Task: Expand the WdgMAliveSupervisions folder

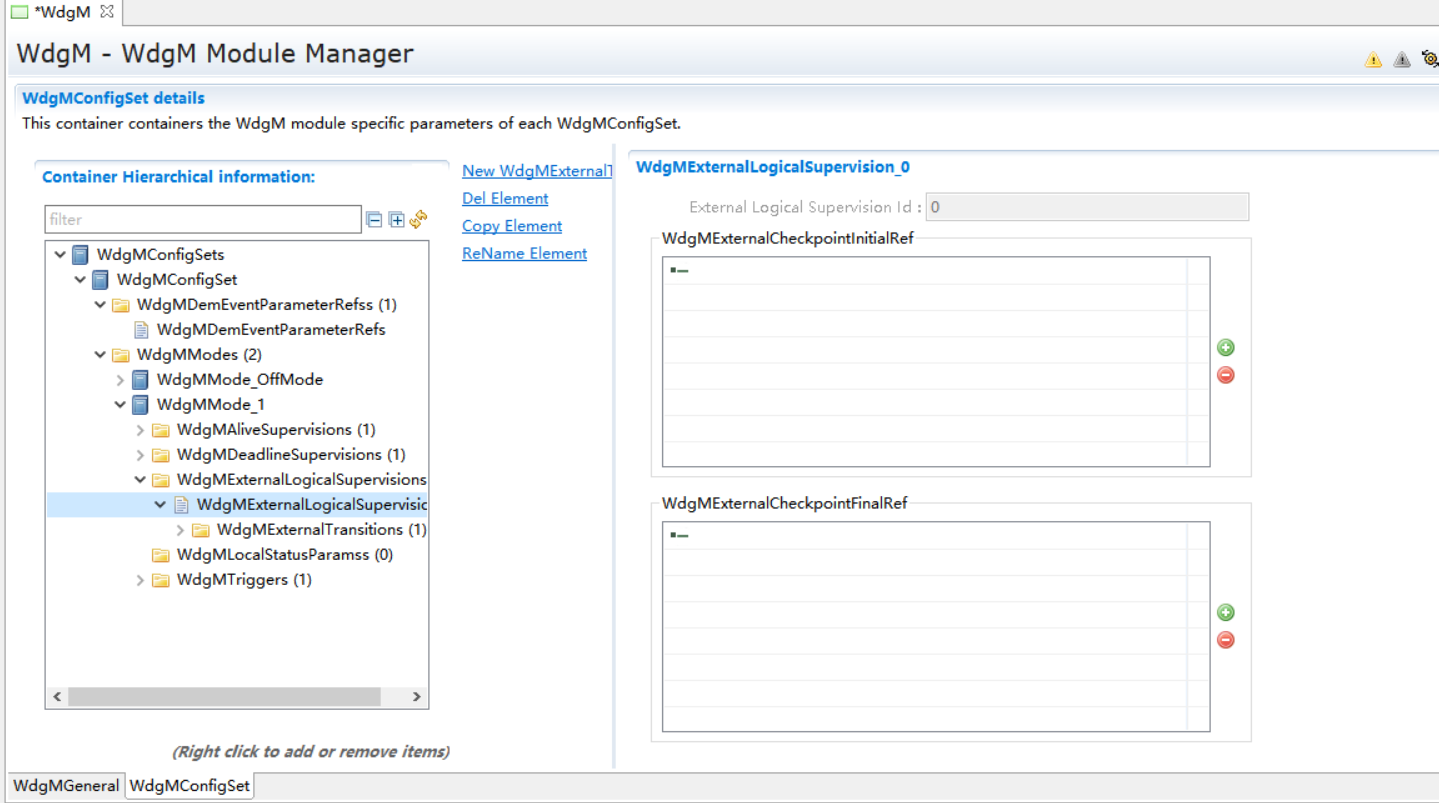Action: (x=140, y=430)
